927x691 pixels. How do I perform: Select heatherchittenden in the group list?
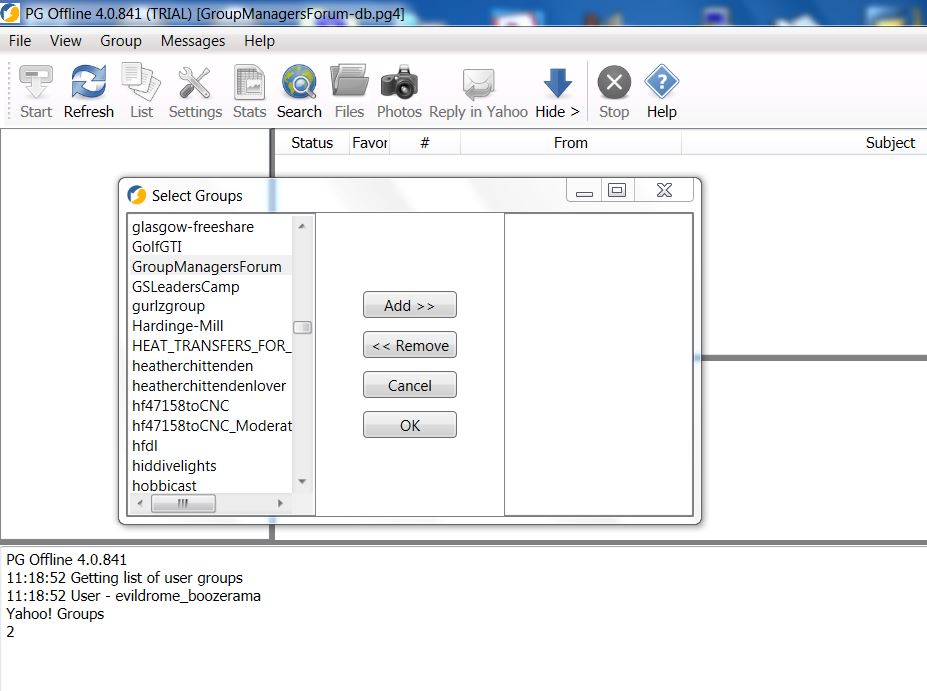[210, 366]
